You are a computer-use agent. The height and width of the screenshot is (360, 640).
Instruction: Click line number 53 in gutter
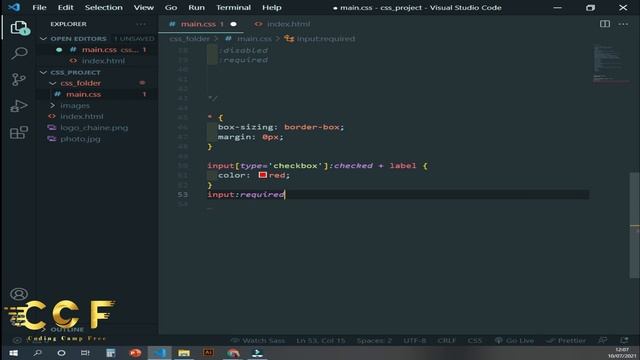pyautogui.click(x=183, y=195)
